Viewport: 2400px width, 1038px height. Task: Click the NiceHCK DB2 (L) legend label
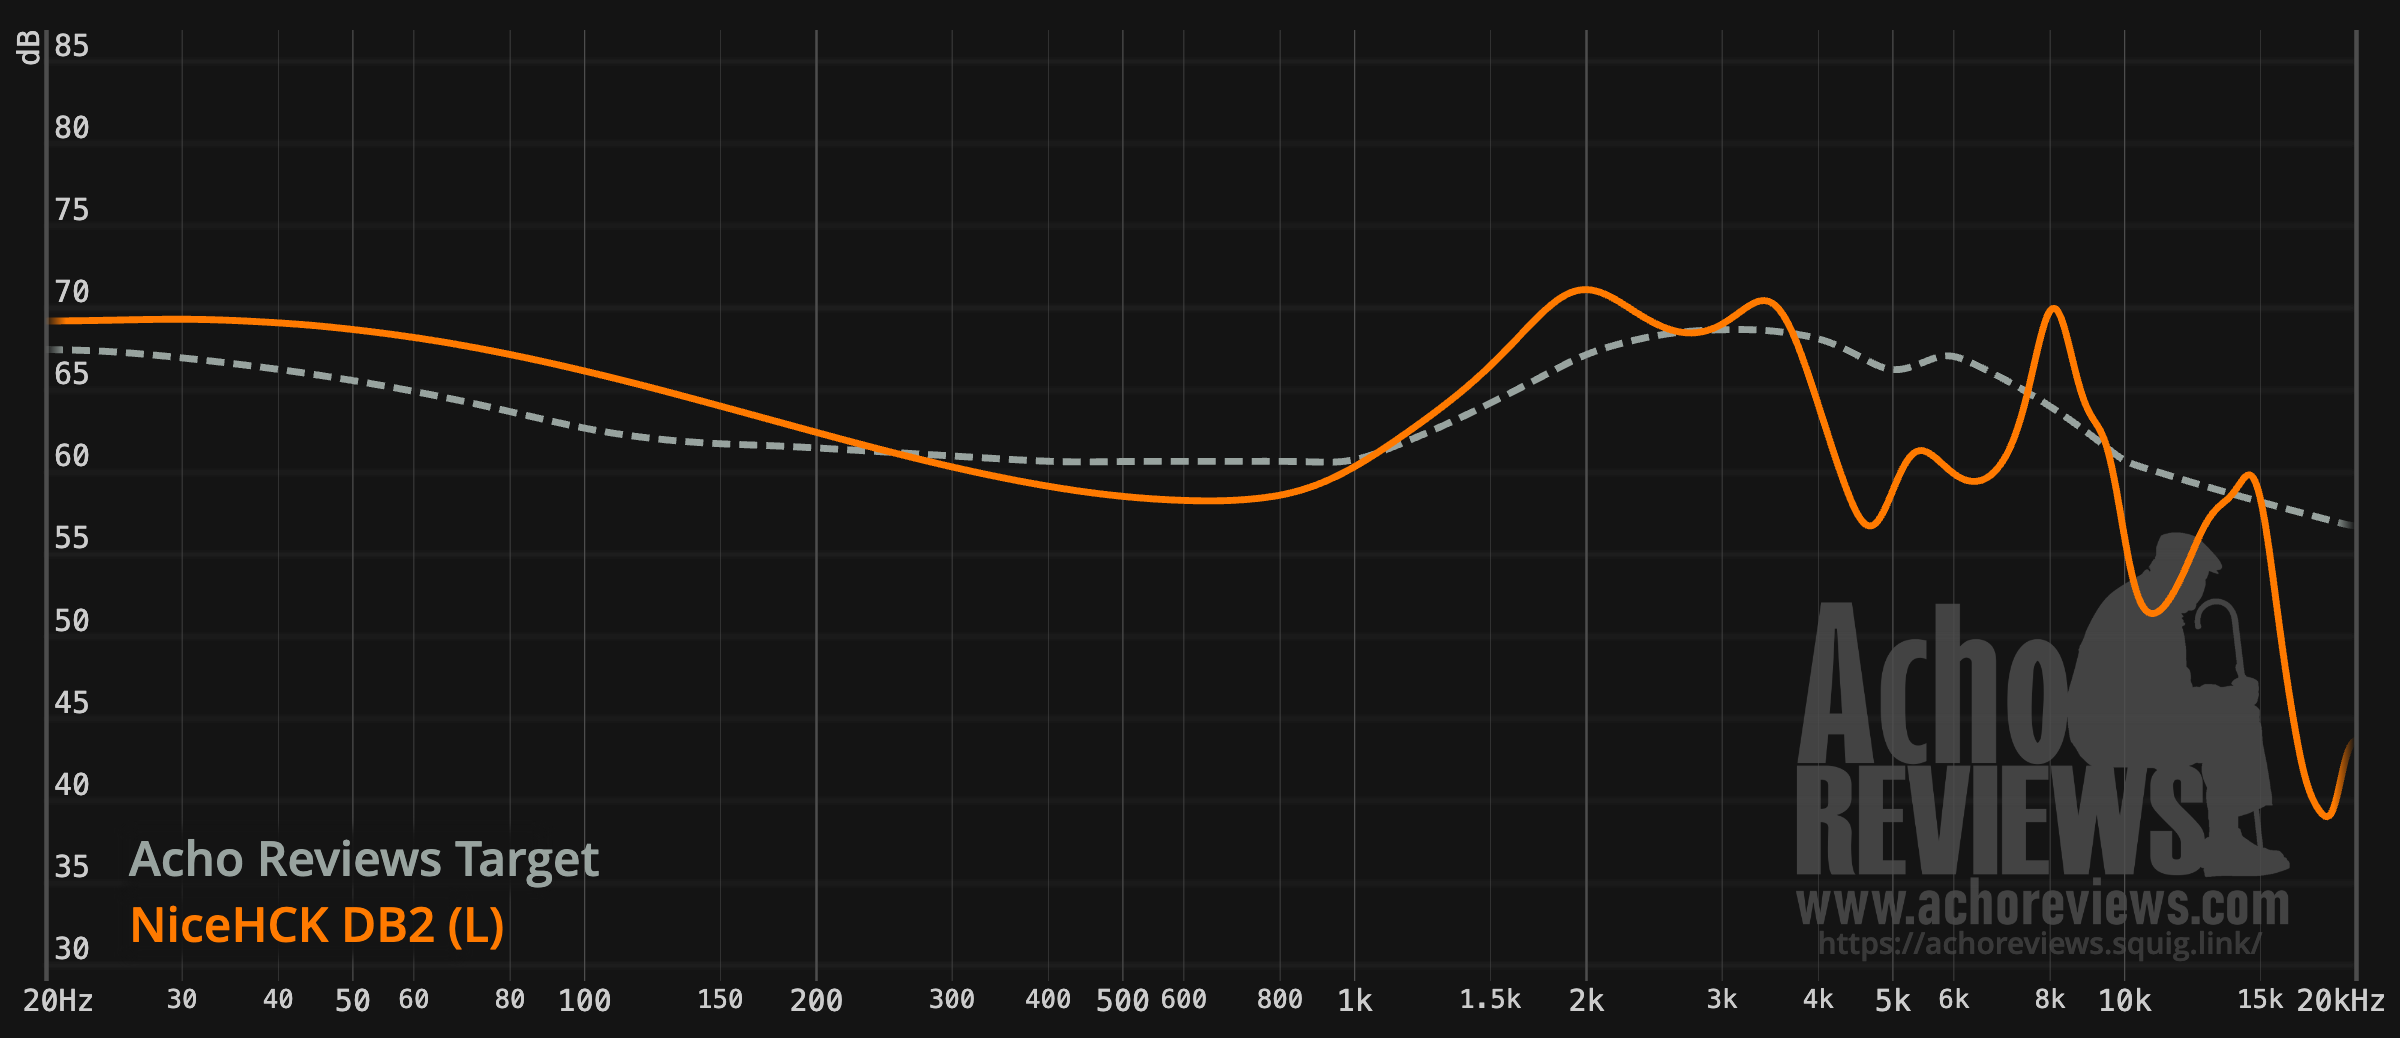click(317, 925)
